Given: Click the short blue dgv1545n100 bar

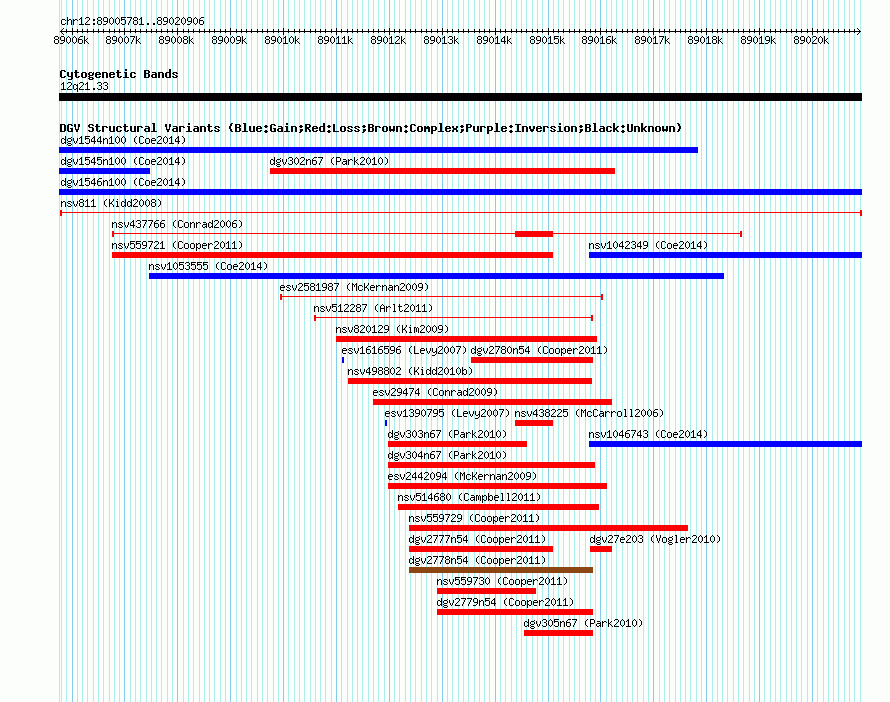Looking at the screenshot, I should pyautogui.click(x=104, y=171).
